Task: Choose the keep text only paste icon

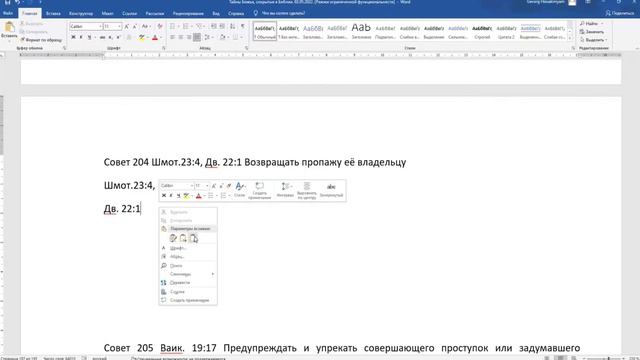Action: [x=193, y=238]
